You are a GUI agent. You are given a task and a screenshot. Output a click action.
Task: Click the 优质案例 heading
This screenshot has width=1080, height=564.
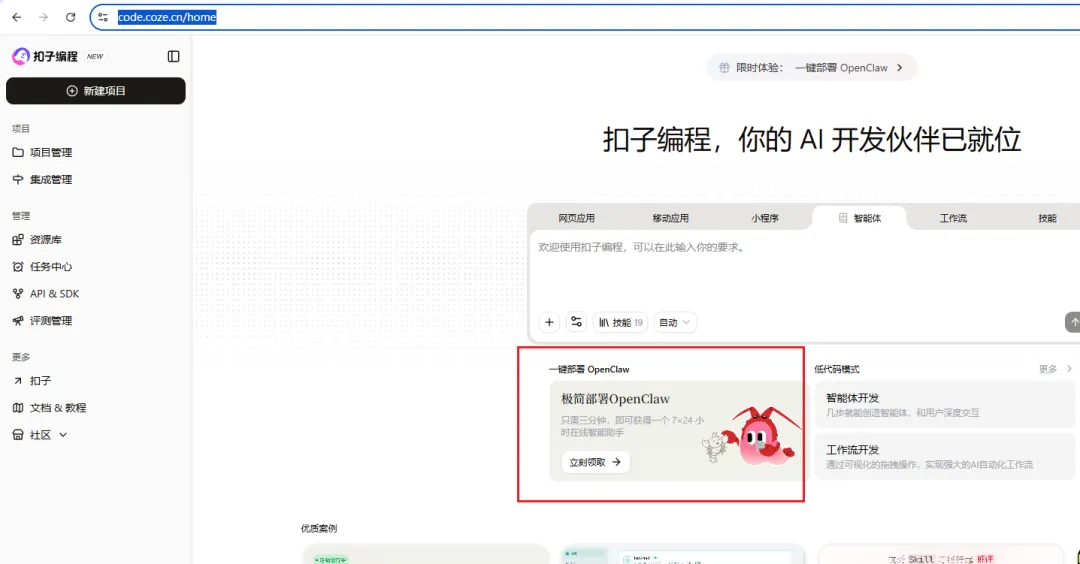tap(319, 528)
